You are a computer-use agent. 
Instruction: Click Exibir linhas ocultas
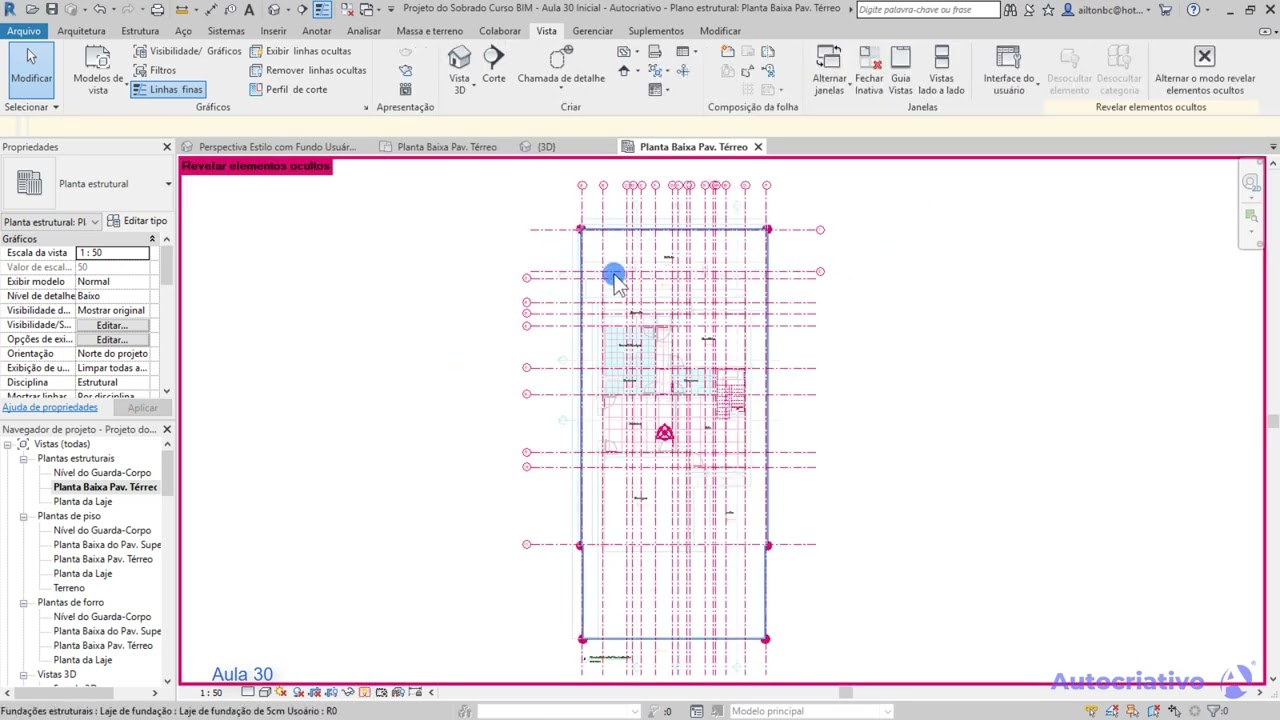click(x=300, y=51)
